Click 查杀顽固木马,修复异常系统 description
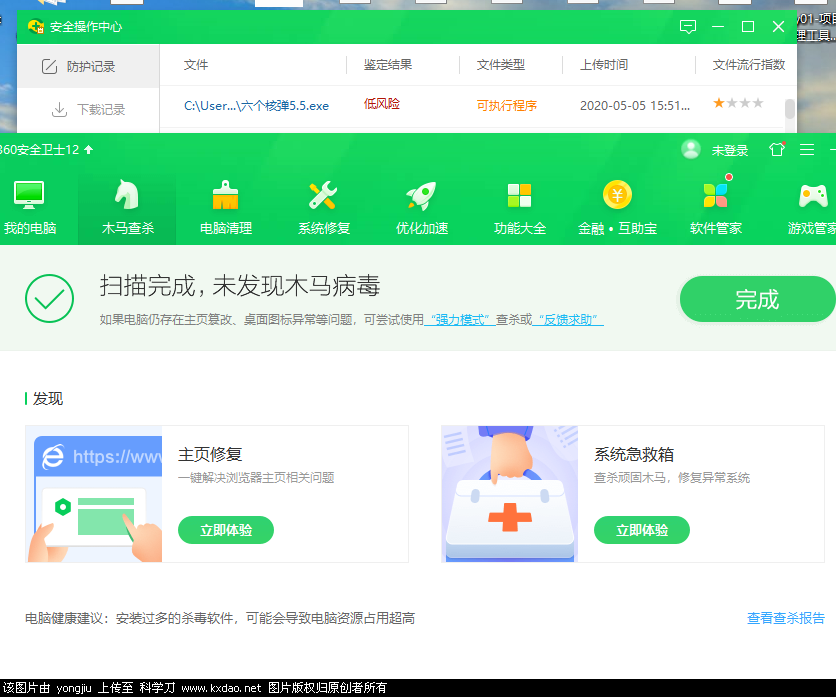 point(672,477)
